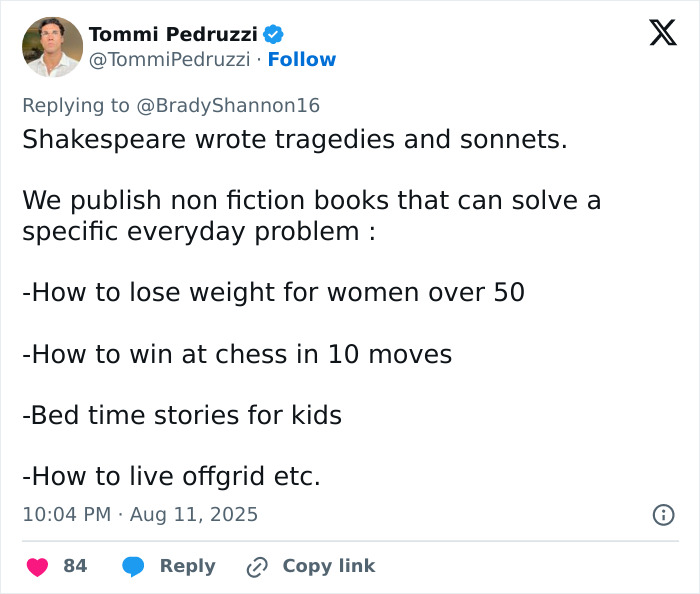This screenshot has height=594, width=700.
Task: Open the 10:04 PM Aug 11, 2025 timestamp
Action: pos(140,515)
